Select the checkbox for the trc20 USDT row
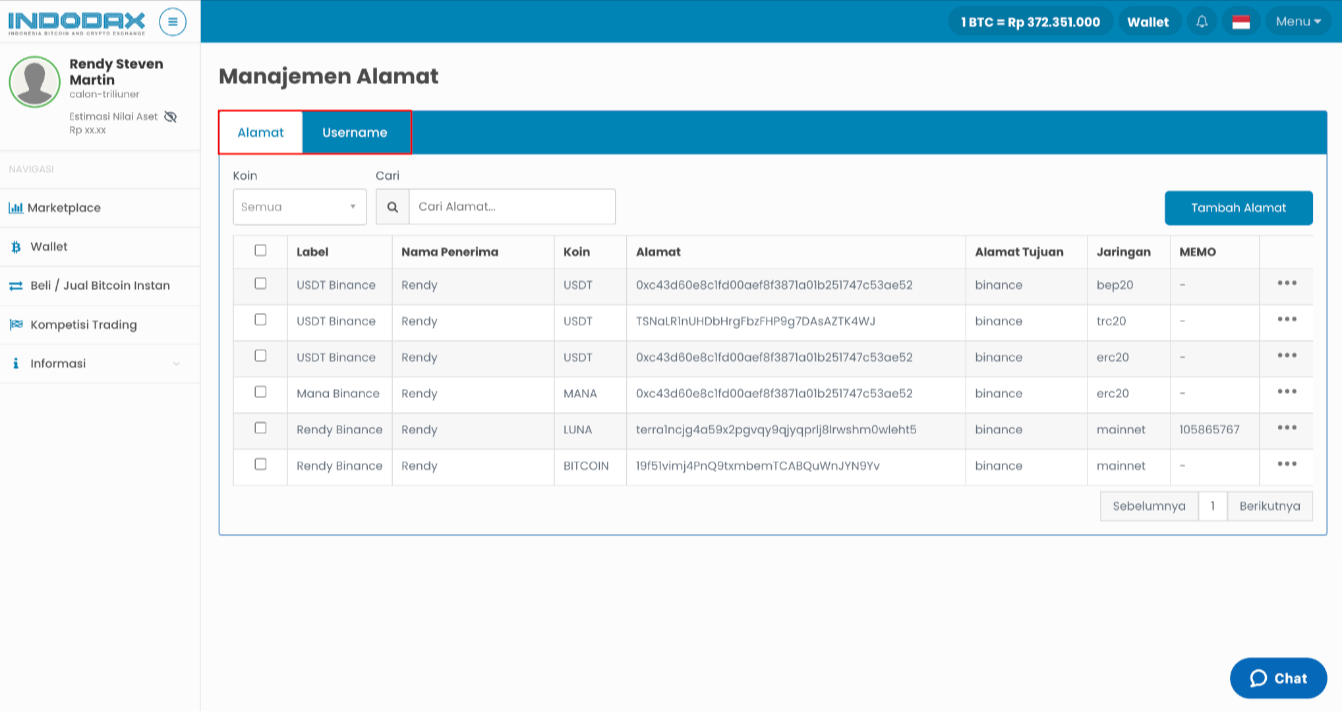The width and height of the screenshot is (1342, 720). click(260, 320)
